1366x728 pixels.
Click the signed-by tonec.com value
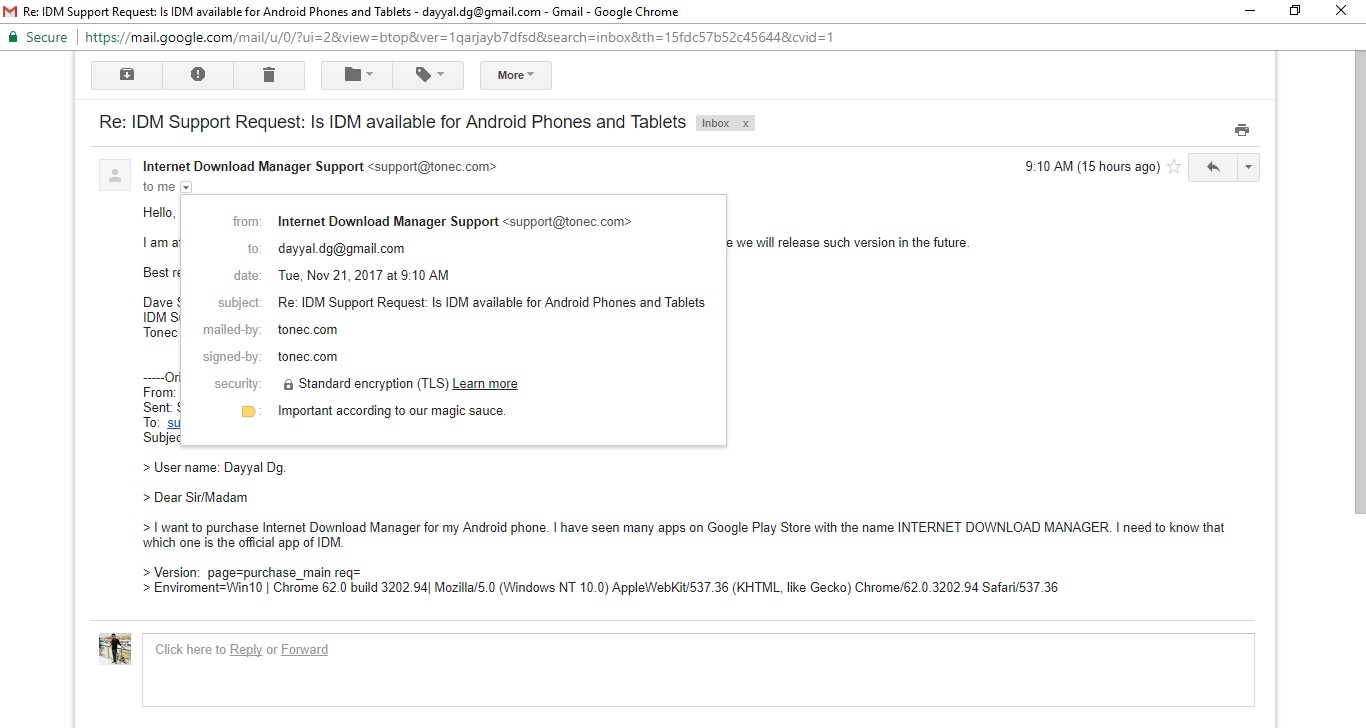pos(307,356)
